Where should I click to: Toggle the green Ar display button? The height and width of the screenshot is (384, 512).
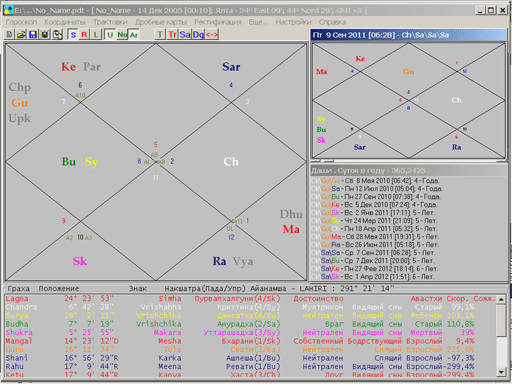click(134, 34)
